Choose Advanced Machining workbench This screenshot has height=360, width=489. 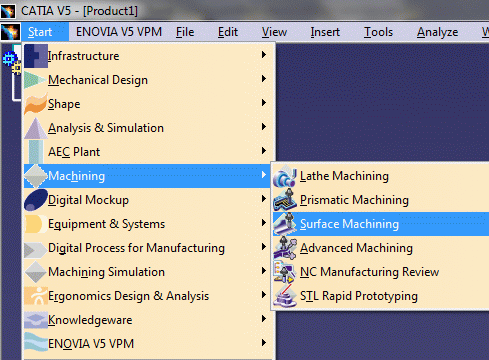pyautogui.click(x=381, y=248)
